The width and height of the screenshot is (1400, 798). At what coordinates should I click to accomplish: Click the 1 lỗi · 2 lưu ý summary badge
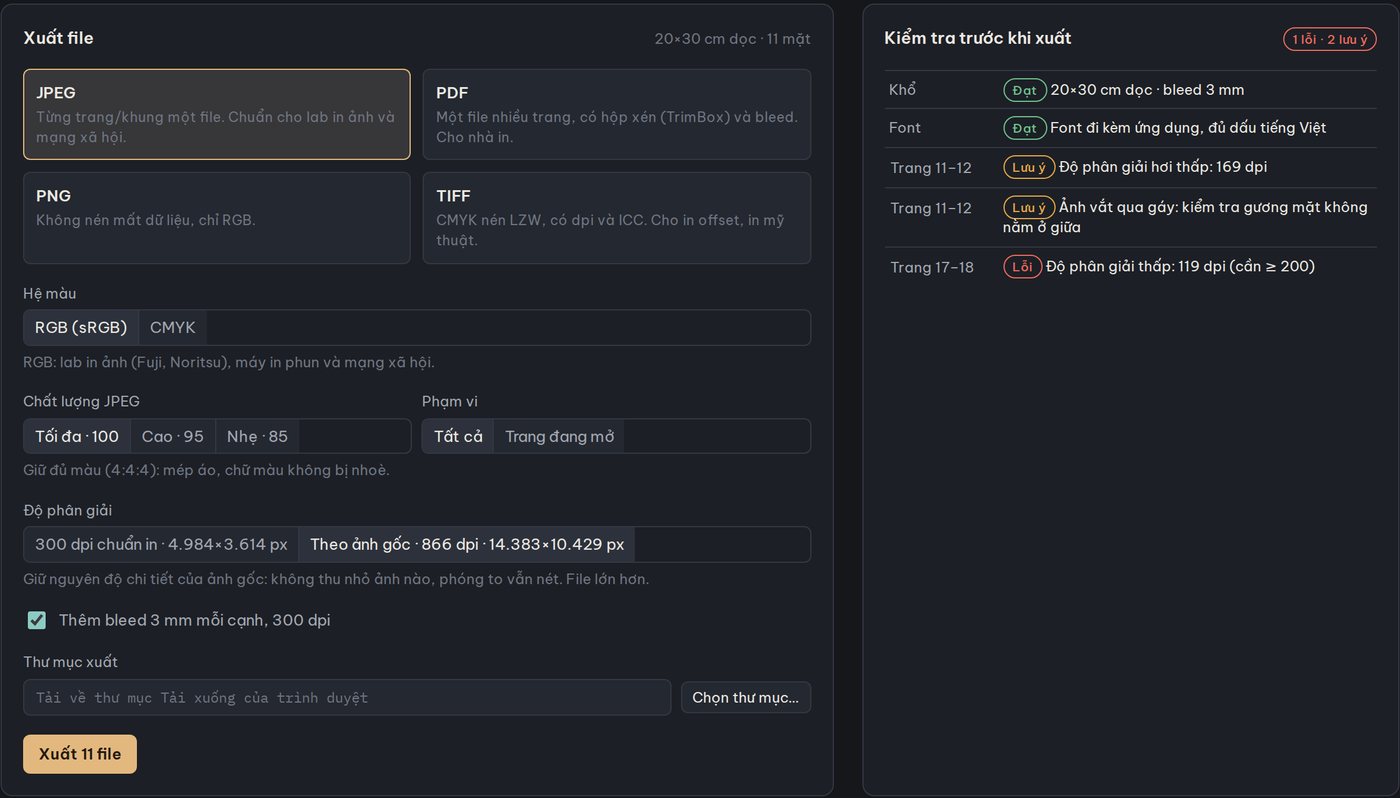[x=1330, y=39]
